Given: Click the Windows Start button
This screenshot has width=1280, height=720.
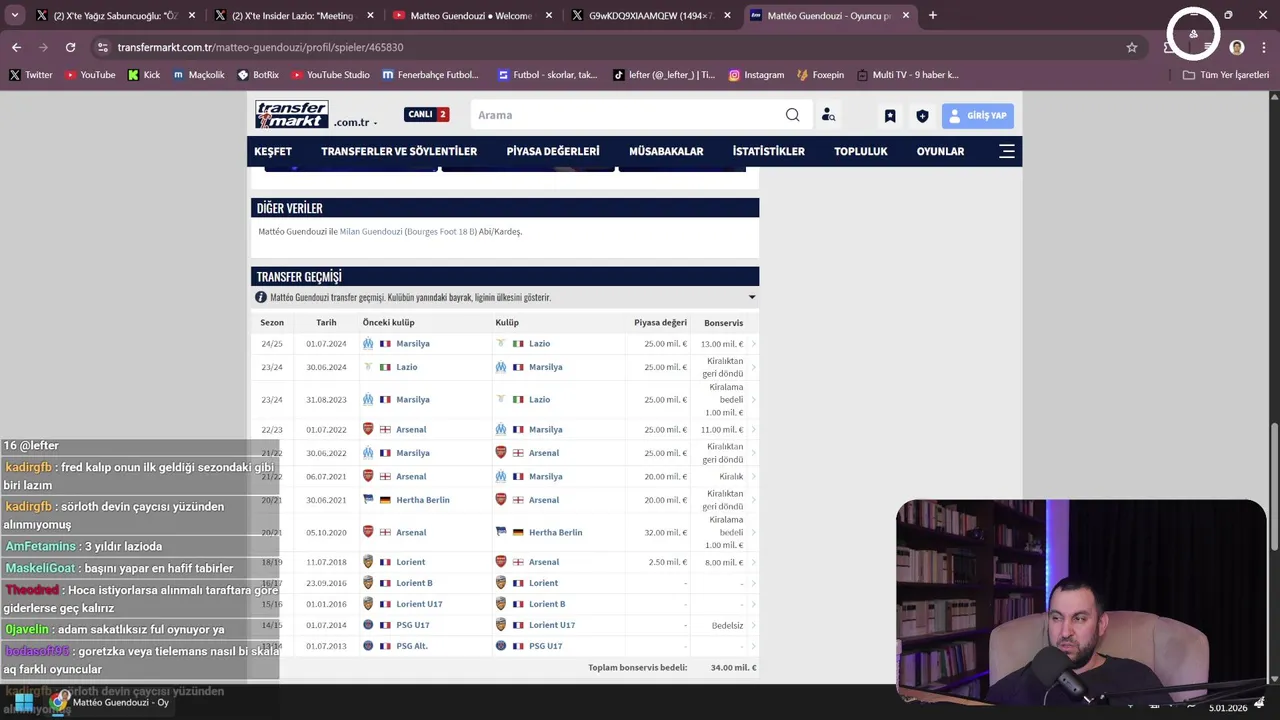Looking at the screenshot, I should point(23,702).
